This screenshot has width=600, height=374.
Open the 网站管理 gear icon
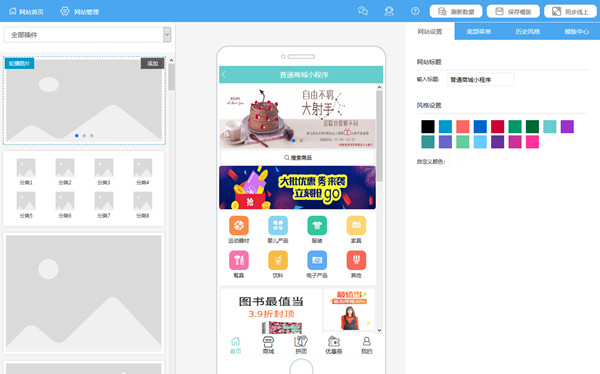coord(65,11)
